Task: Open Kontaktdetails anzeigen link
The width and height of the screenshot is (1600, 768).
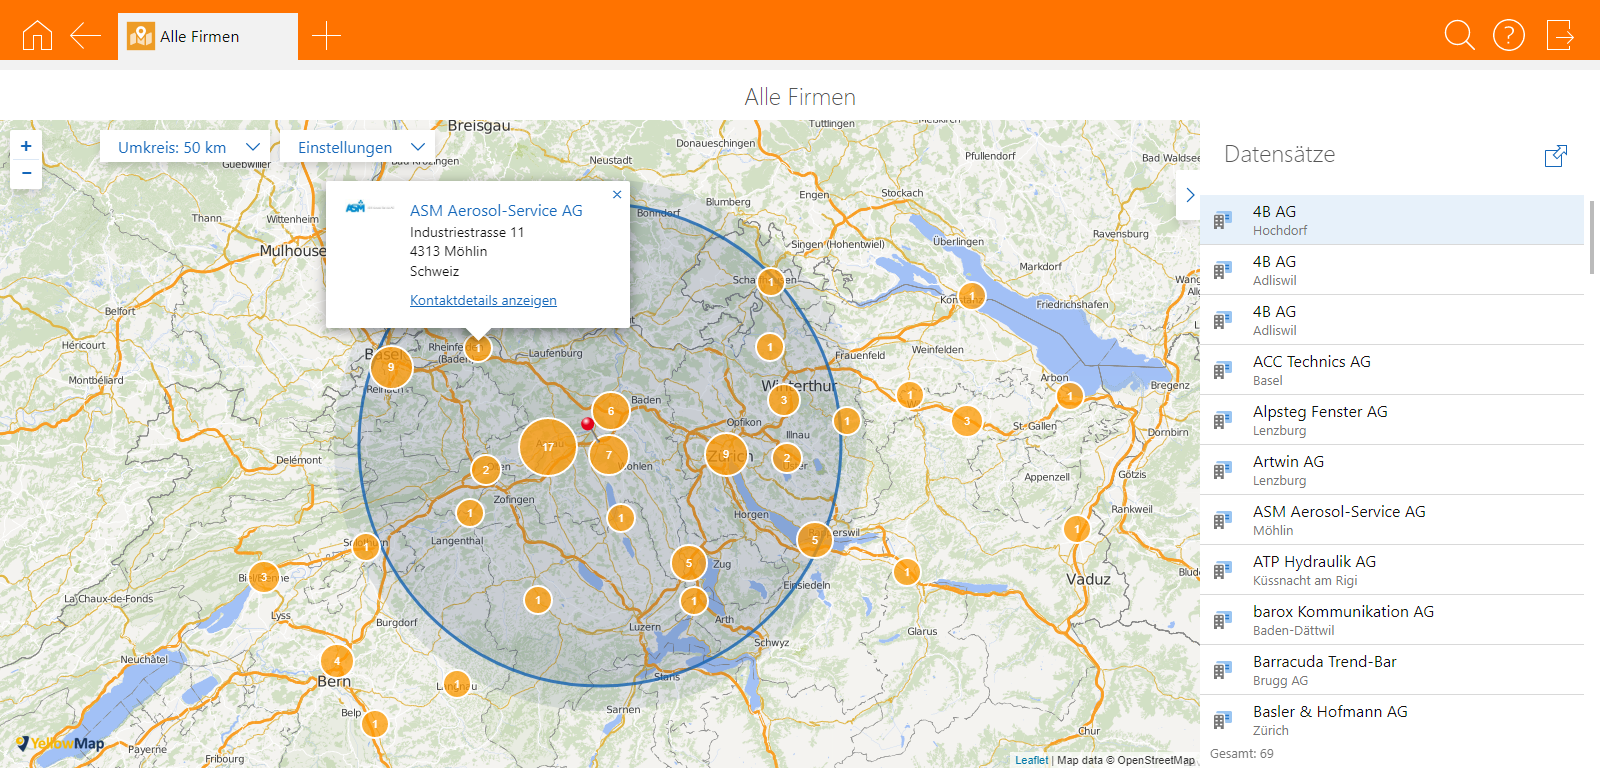Action: [x=483, y=300]
